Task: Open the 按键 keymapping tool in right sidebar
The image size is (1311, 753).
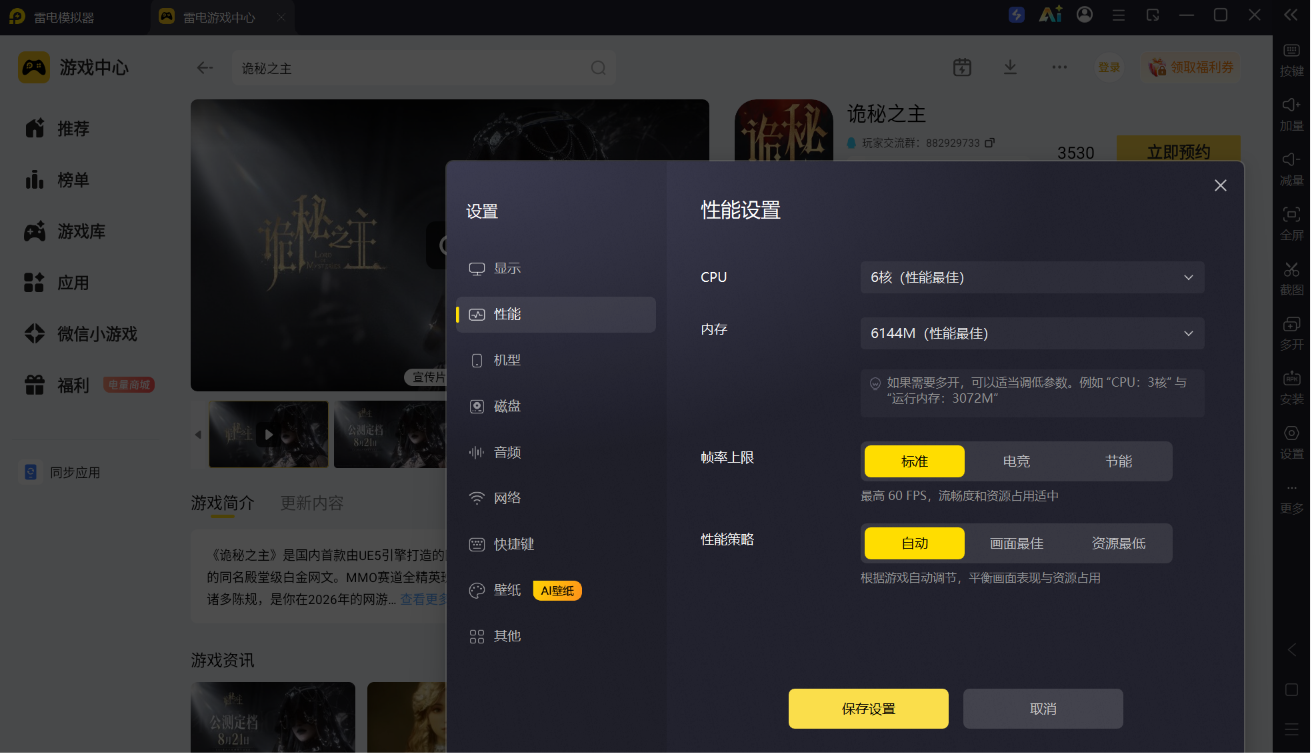Action: coord(1292,60)
